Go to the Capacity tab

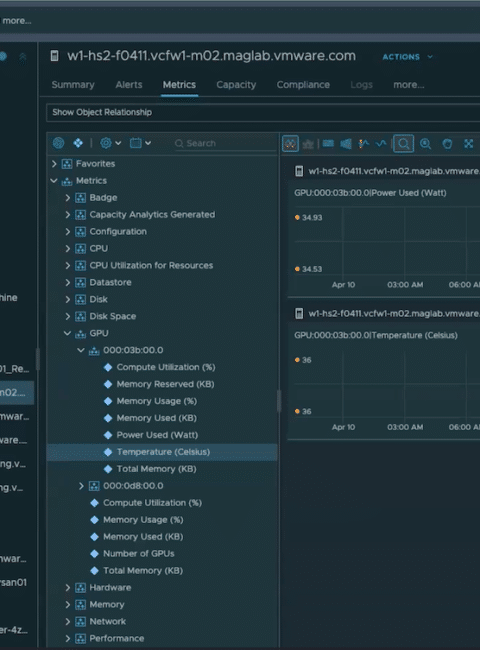(236, 85)
